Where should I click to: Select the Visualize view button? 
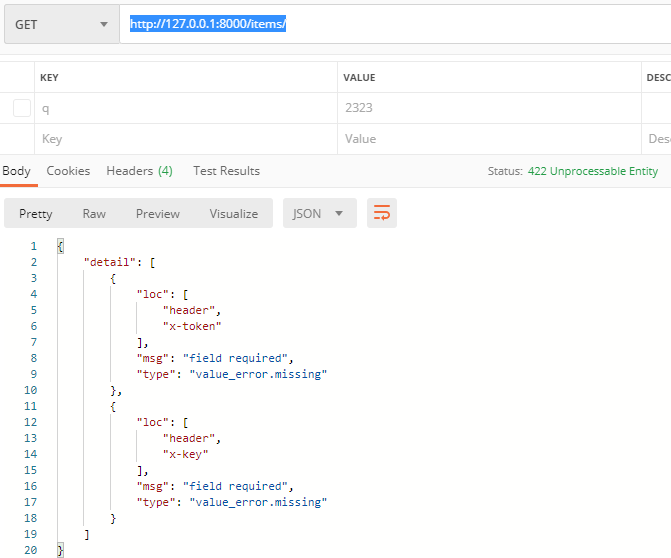[233, 213]
